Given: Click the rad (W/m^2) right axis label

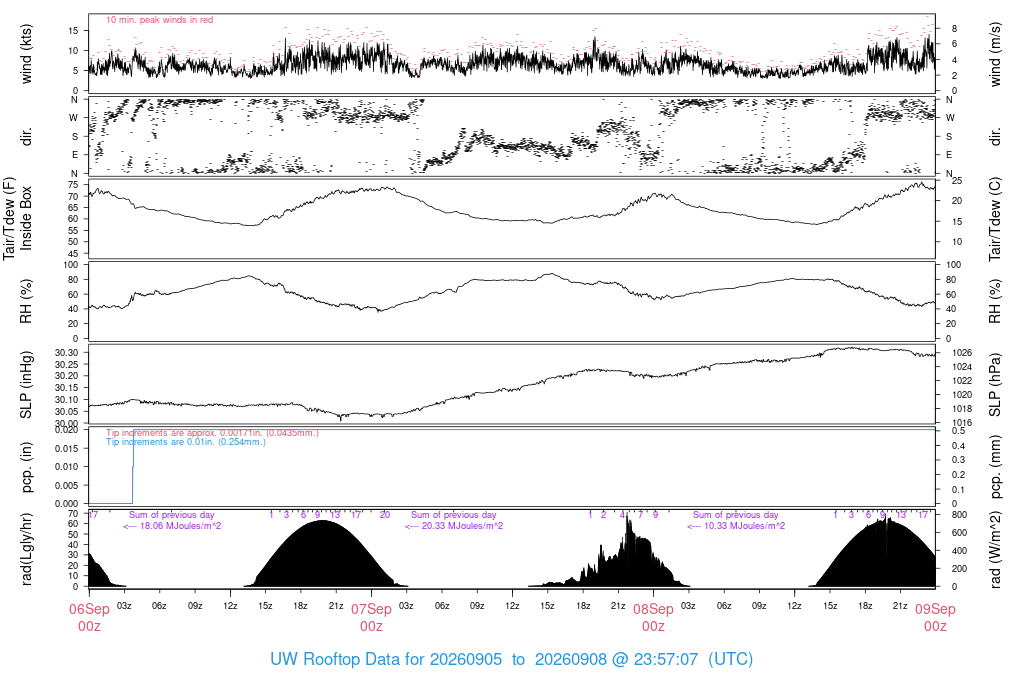Looking at the screenshot, I should point(995,549).
